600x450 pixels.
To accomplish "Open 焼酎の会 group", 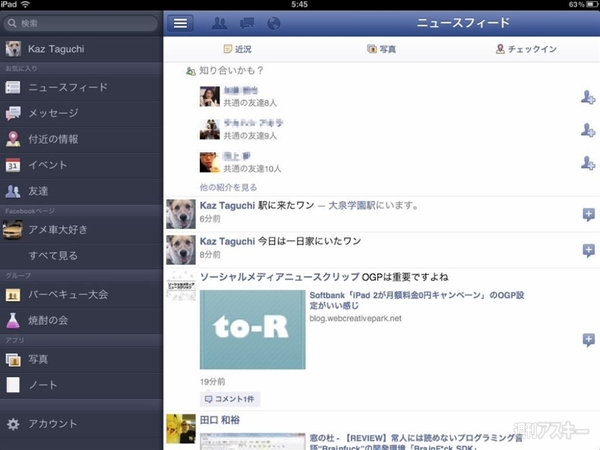I will pos(81,320).
